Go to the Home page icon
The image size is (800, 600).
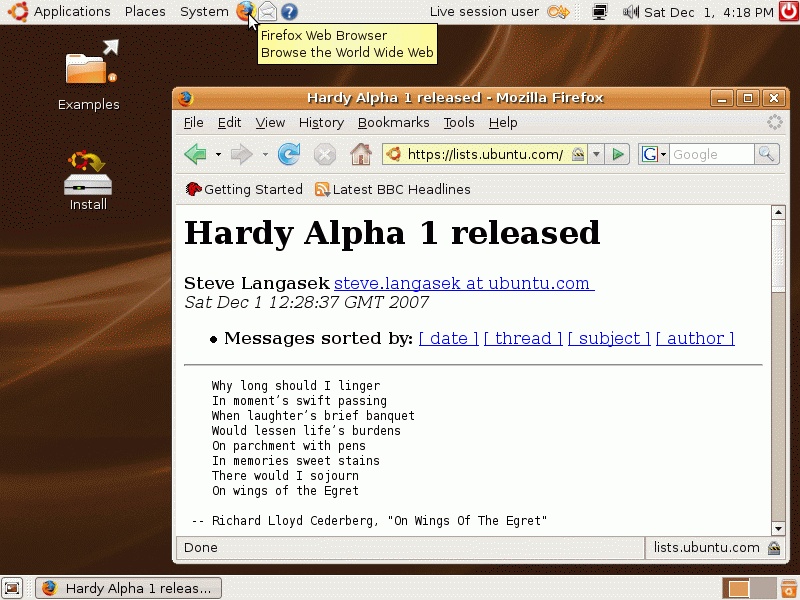[360, 154]
